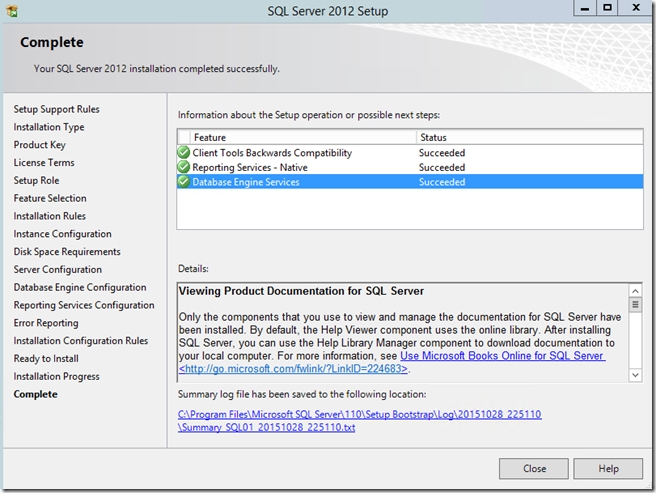Click the Installation Configuration Rules step
Screen dimensions: 656x493
[81, 341]
